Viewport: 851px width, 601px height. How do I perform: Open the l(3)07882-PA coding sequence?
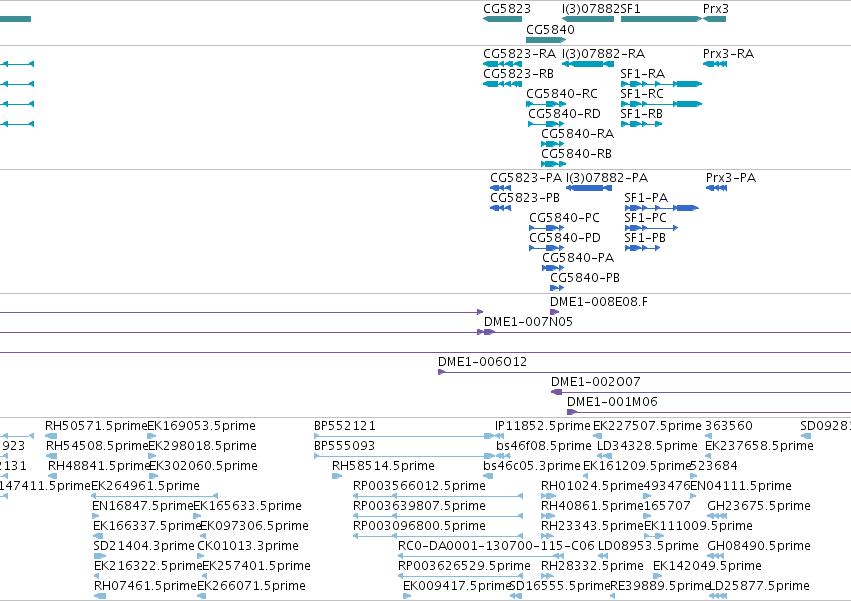coord(606,178)
